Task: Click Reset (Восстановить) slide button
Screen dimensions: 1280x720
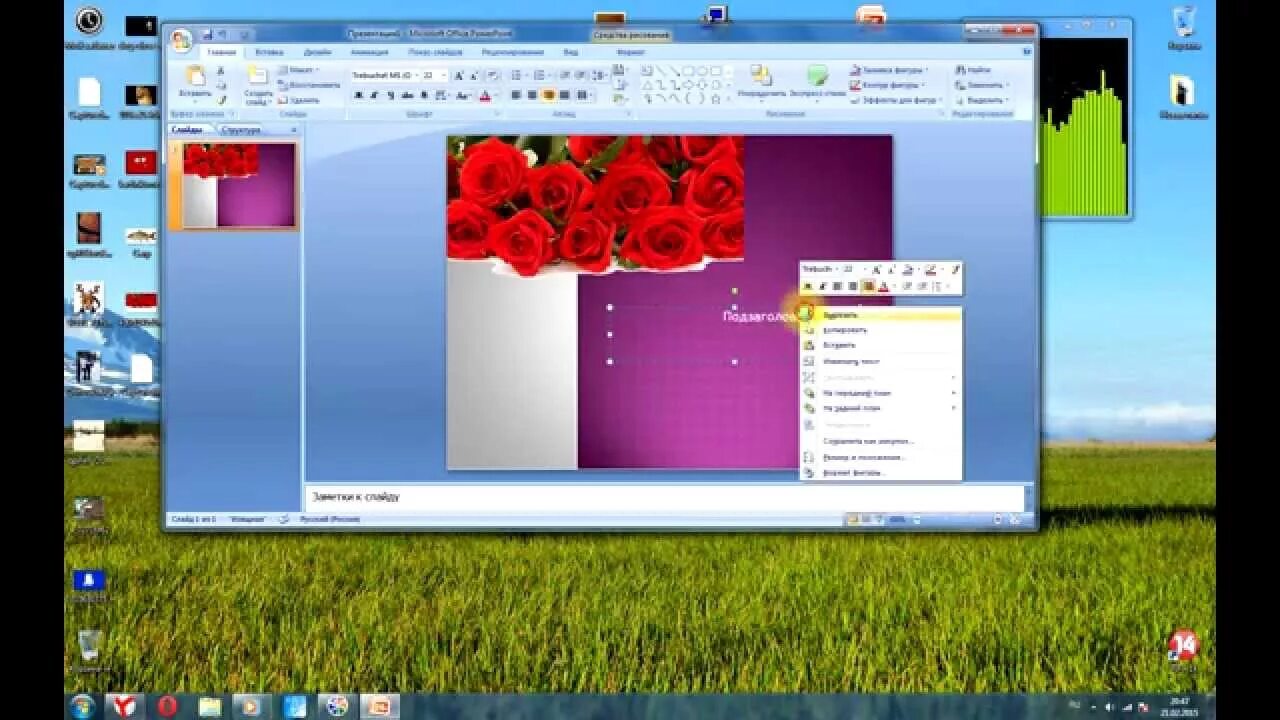Action: coord(308,85)
